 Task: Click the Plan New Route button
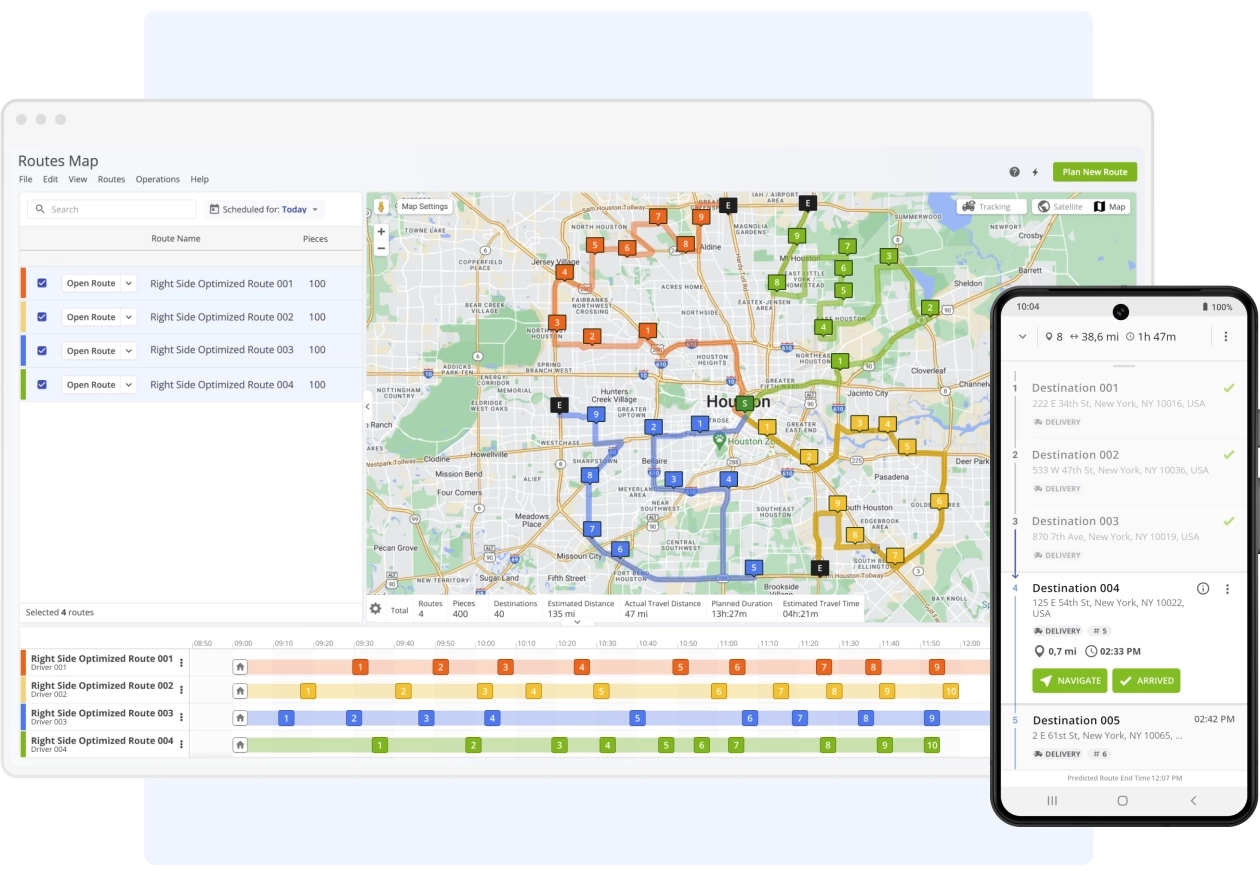1094,172
